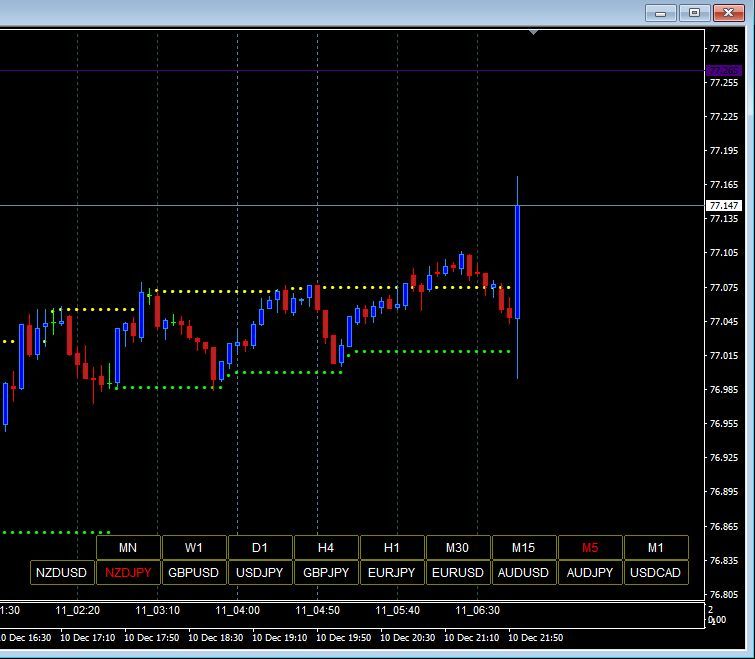
Task: Click the latest tall blue candlestick
Action: [x=518, y=262]
